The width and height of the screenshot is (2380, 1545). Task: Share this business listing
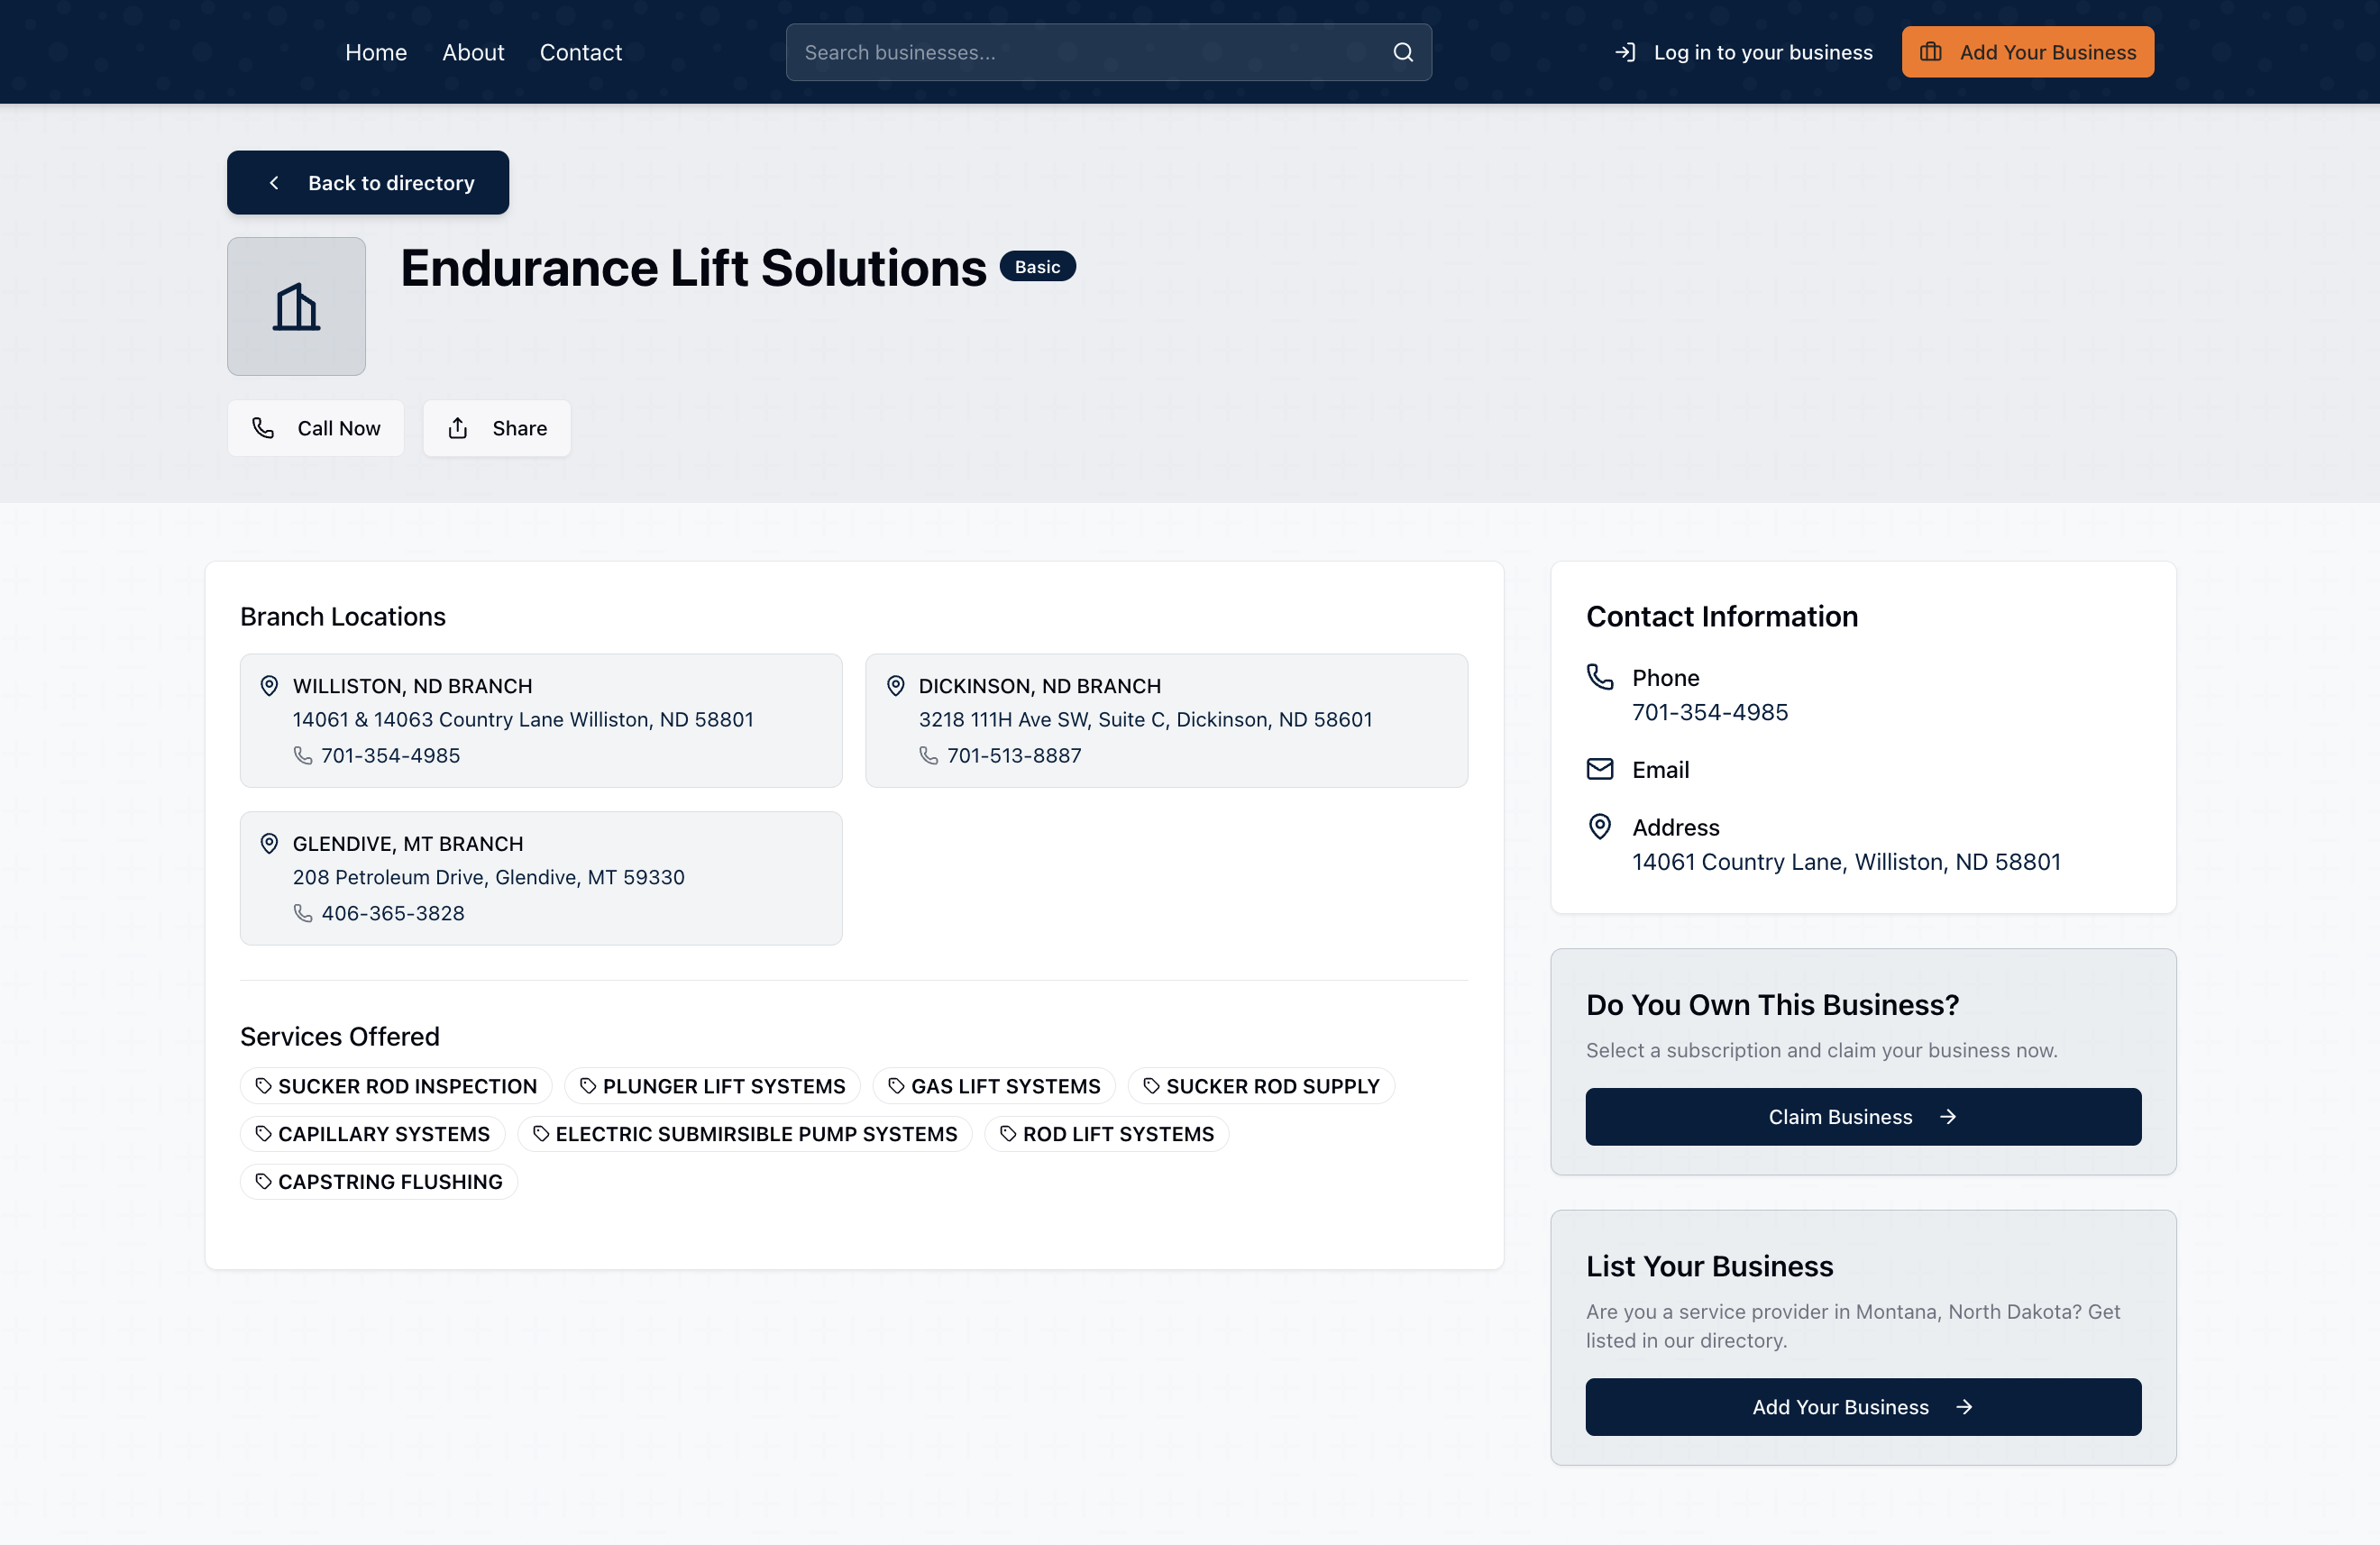click(497, 428)
